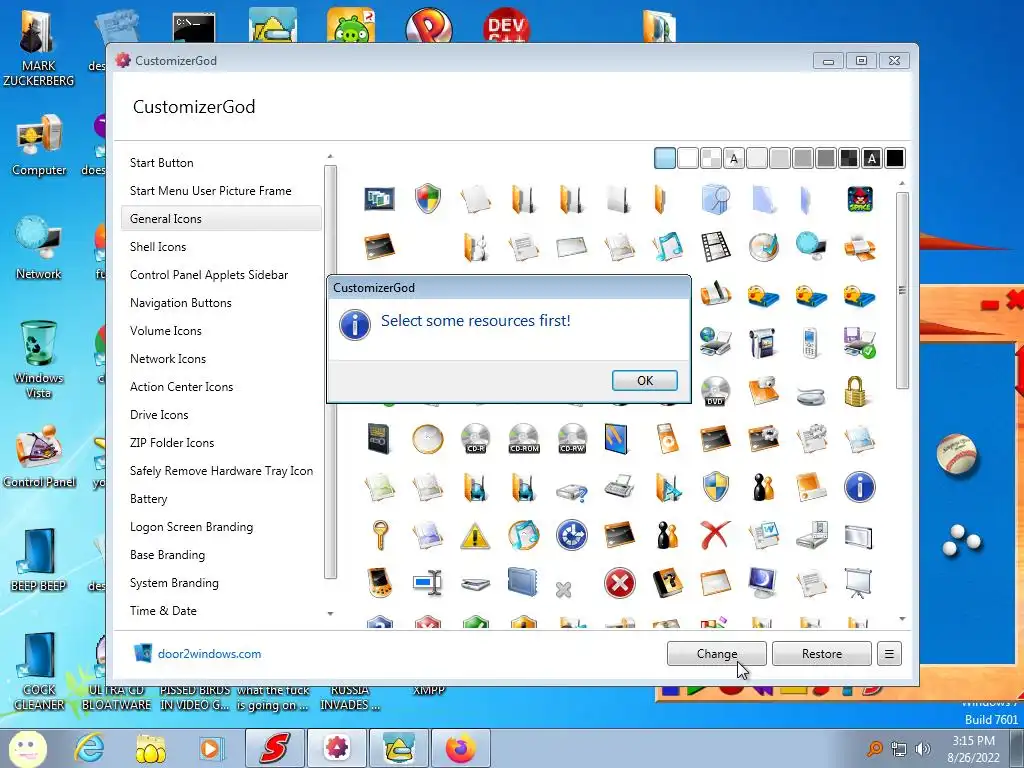
Task: Pick the light blue preview background swatch
Action: click(x=665, y=158)
